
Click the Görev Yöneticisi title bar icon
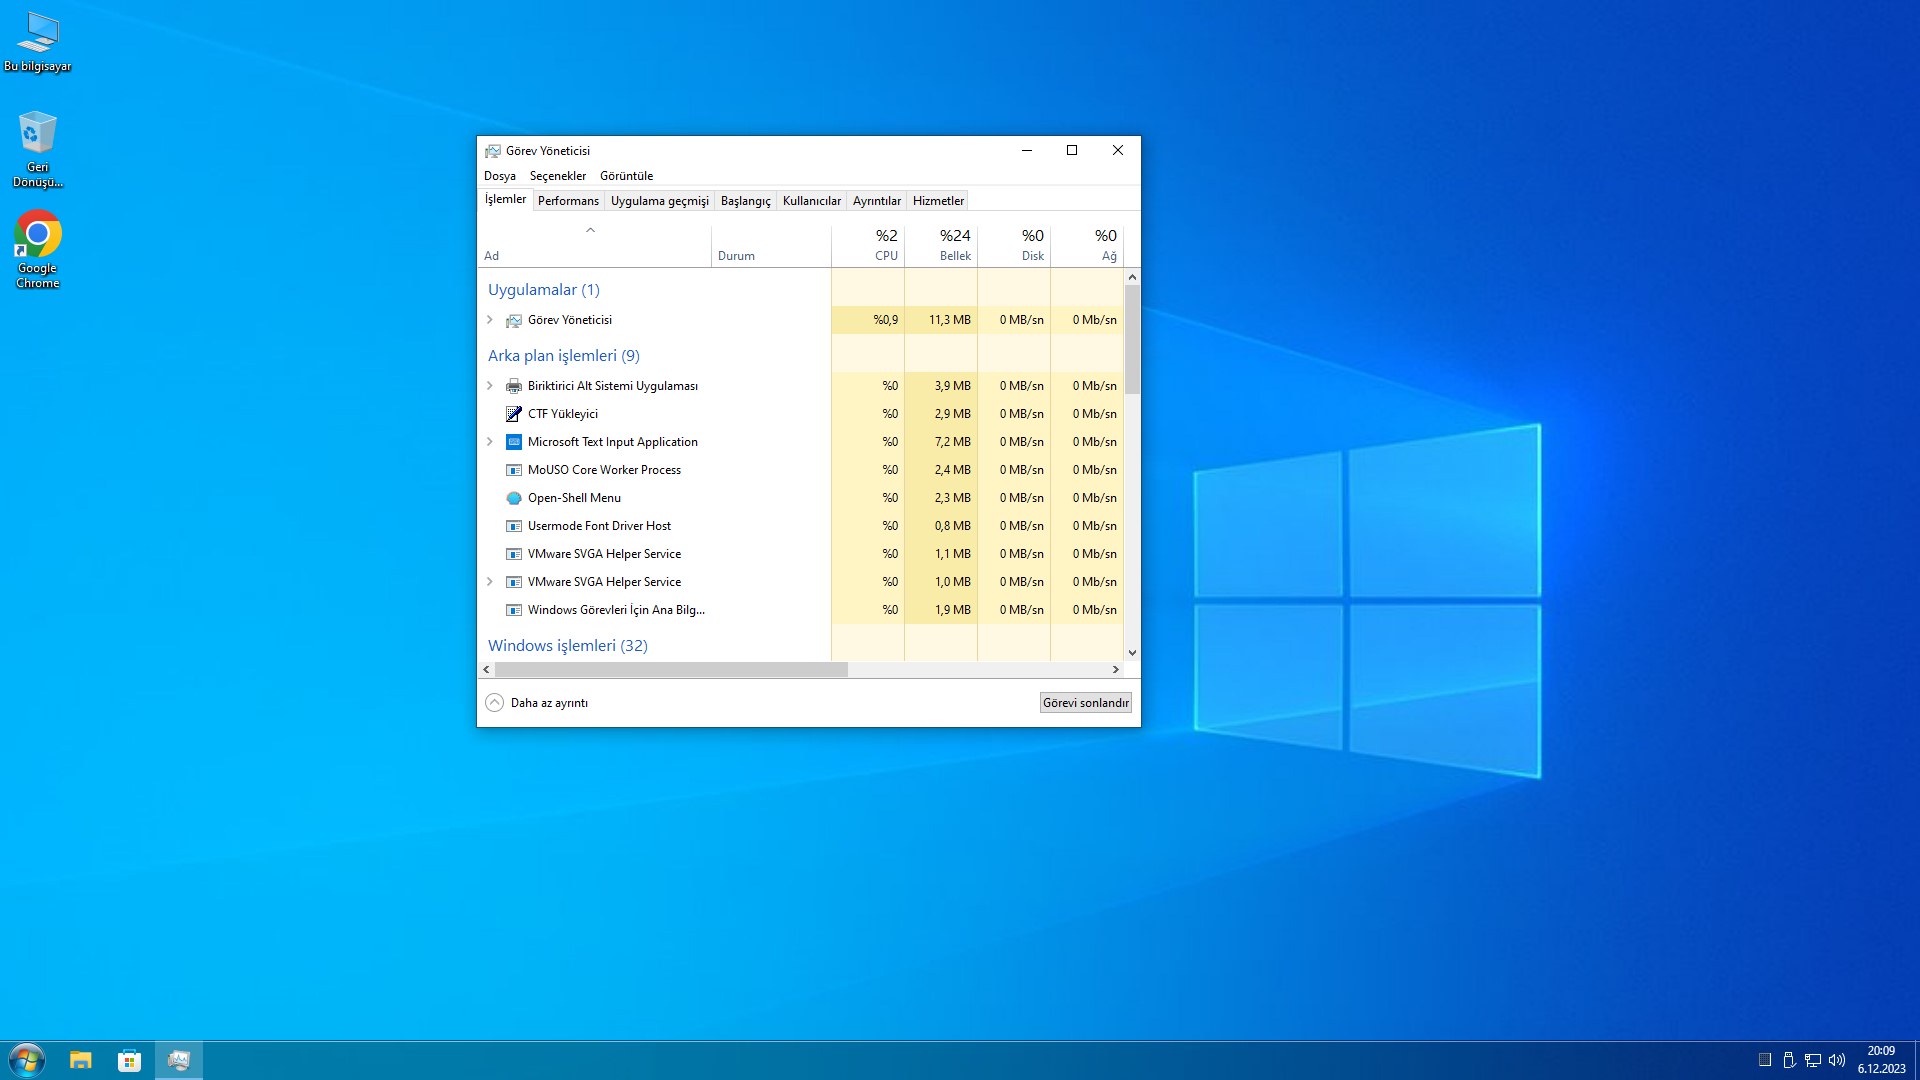[x=493, y=151]
